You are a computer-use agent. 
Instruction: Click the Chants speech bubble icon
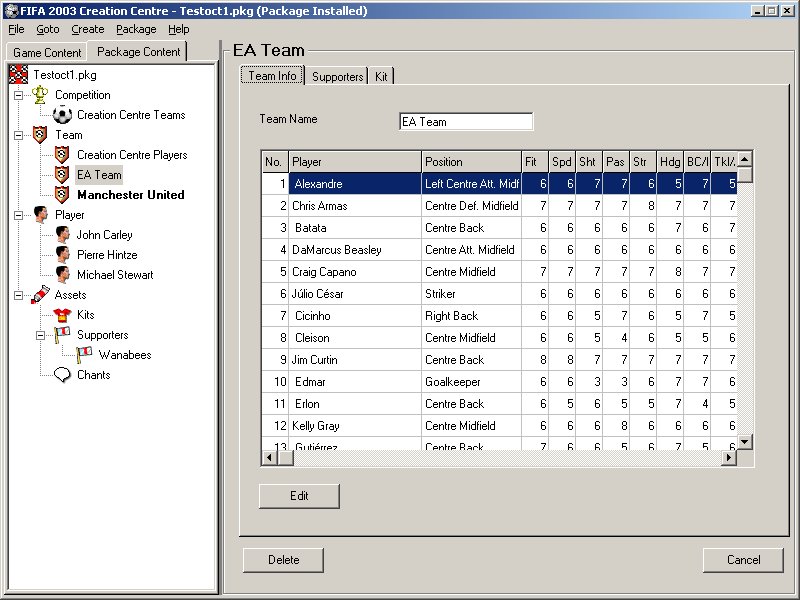[x=62, y=375]
